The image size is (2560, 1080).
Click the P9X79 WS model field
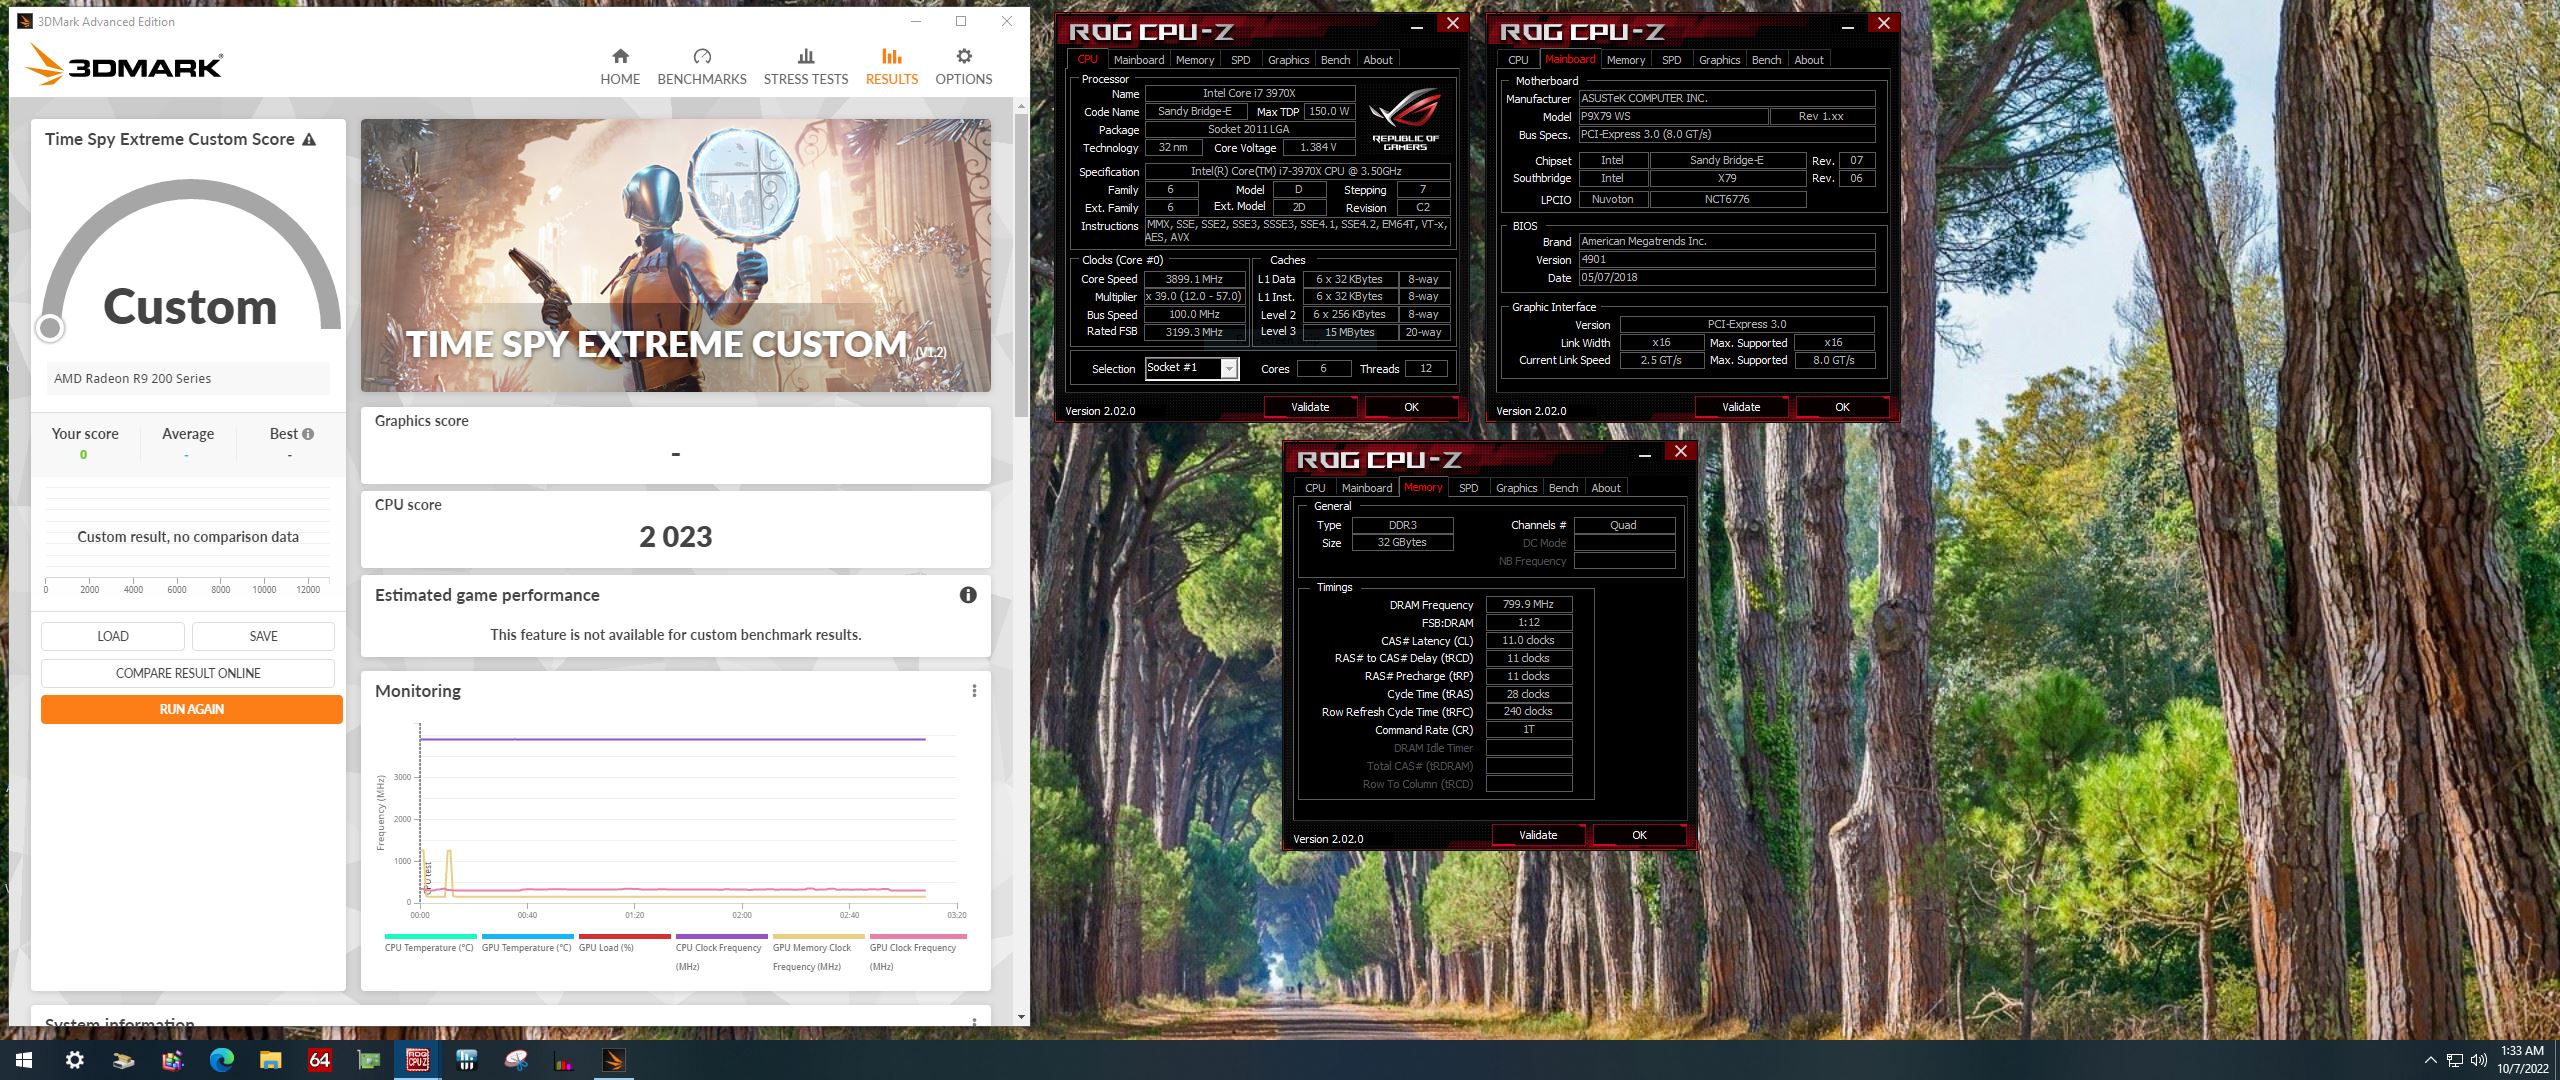click(x=1672, y=116)
